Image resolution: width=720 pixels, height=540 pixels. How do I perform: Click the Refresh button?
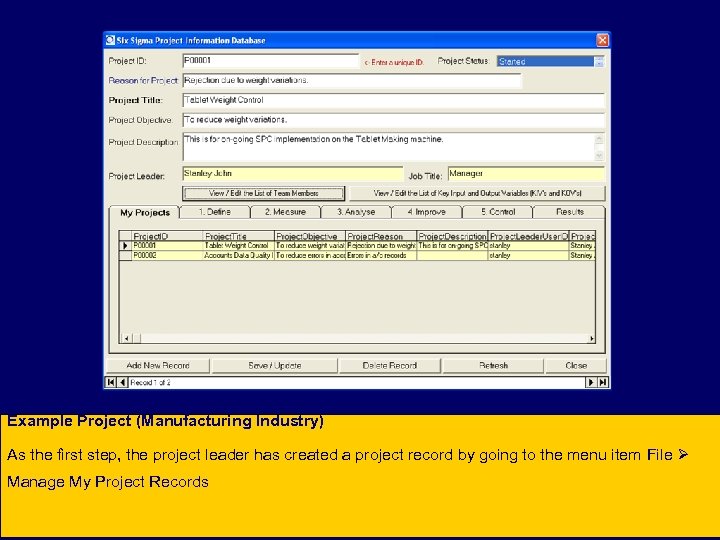pyautogui.click(x=494, y=366)
